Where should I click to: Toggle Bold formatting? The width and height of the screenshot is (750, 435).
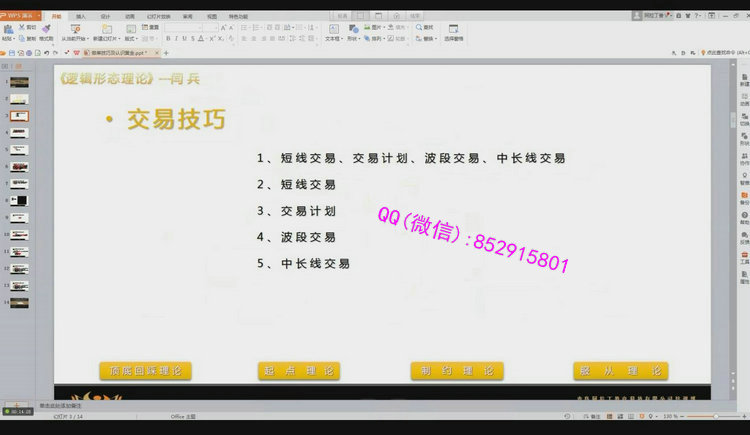click(x=169, y=38)
